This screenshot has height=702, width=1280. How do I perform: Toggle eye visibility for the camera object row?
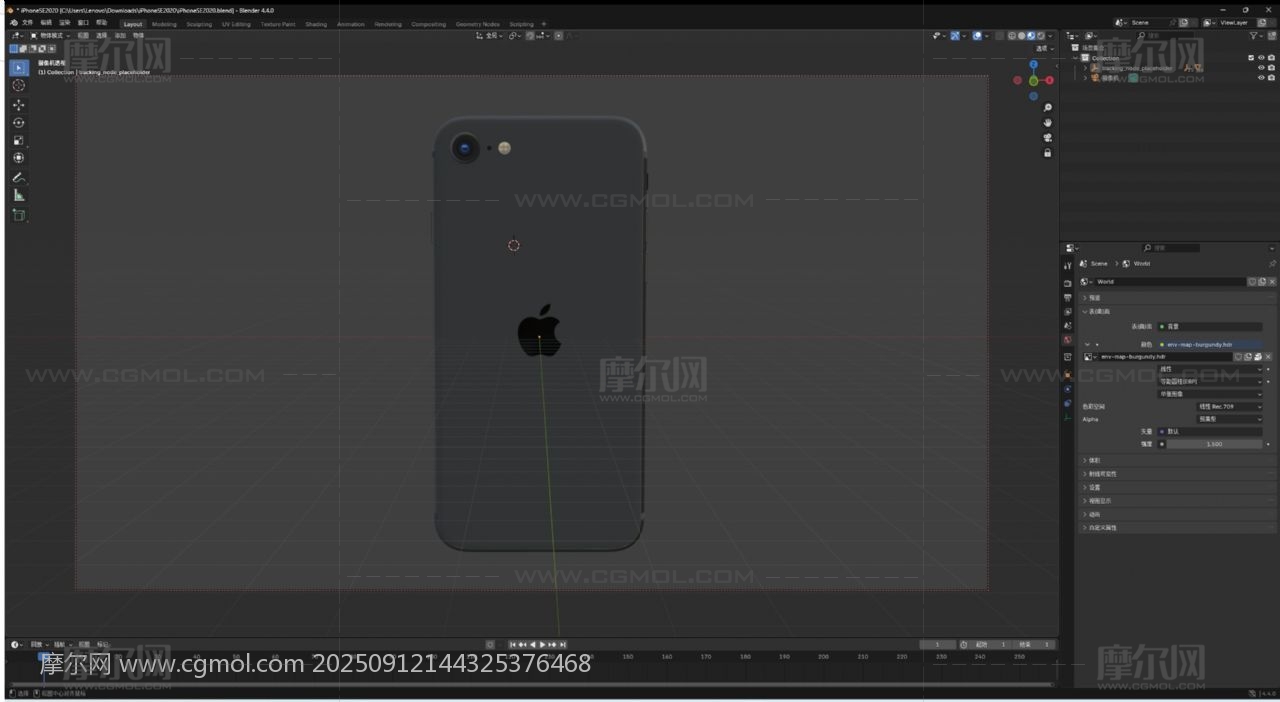[1261, 78]
